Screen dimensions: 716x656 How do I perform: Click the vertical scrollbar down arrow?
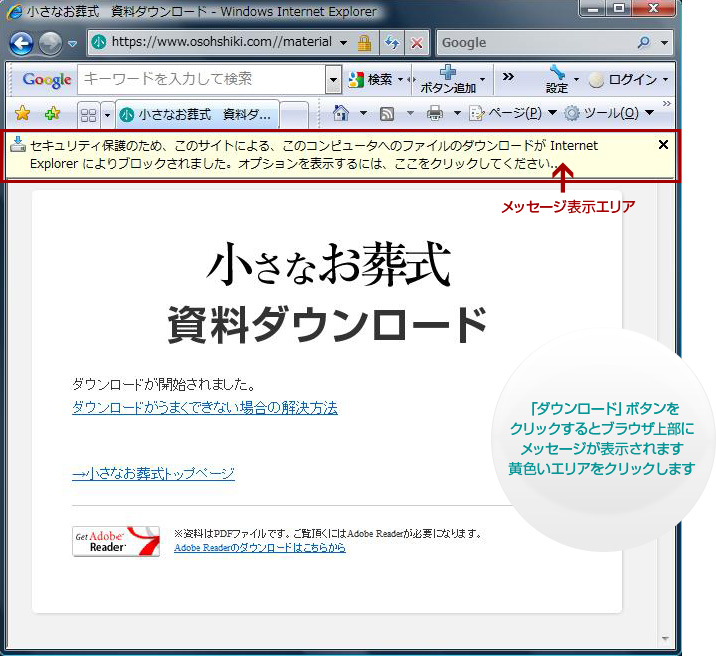665,639
